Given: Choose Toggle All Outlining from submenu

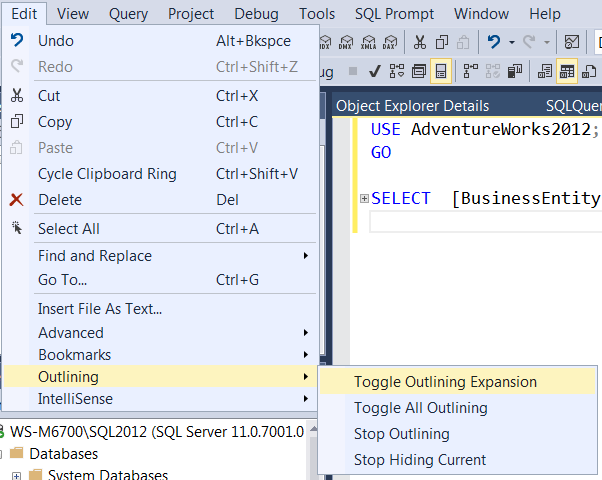Looking at the screenshot, I should point(420,408).
